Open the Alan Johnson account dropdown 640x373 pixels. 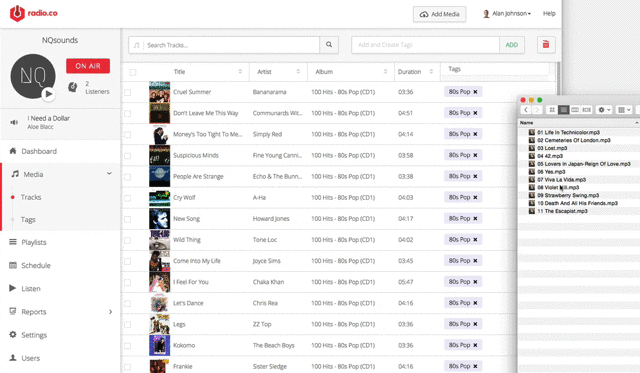pyautogui.click(x=511, y=13)
